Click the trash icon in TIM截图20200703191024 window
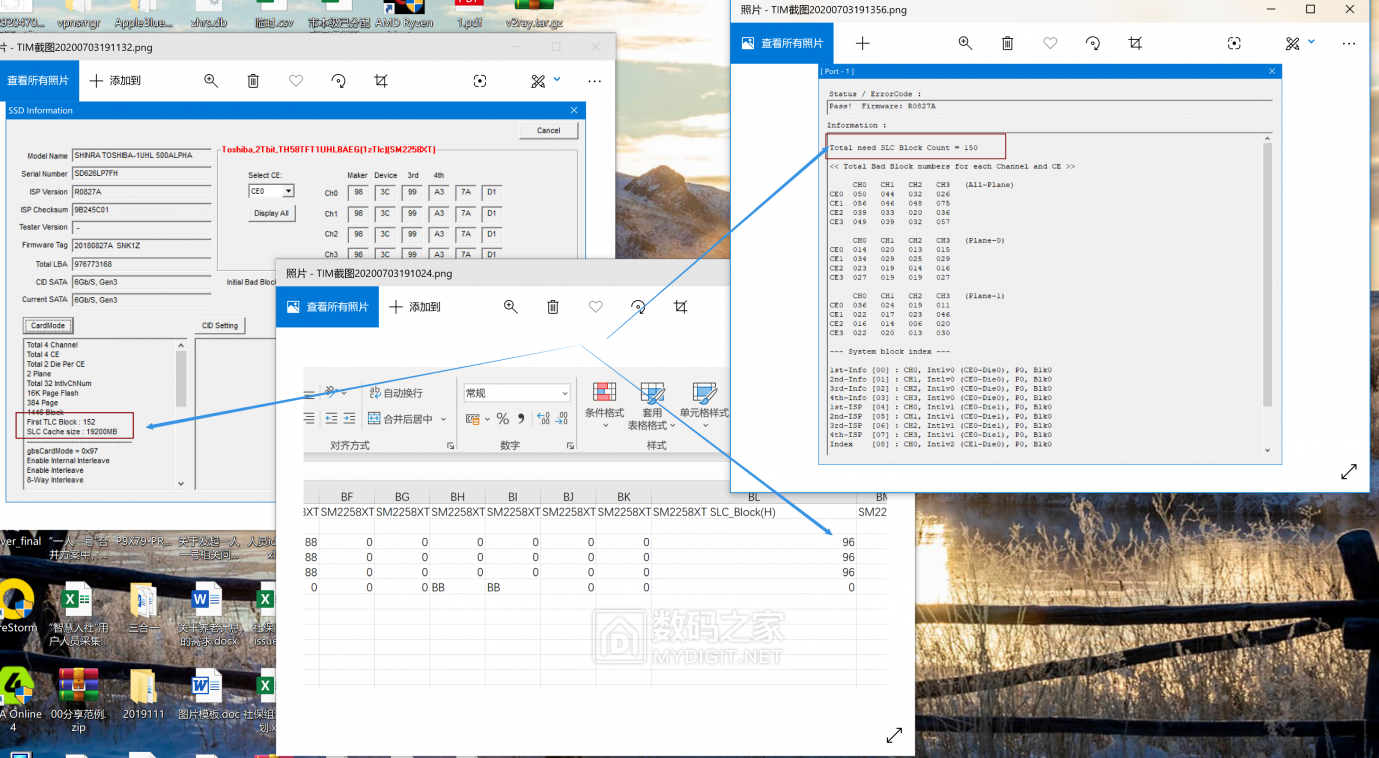 (553, 307)
